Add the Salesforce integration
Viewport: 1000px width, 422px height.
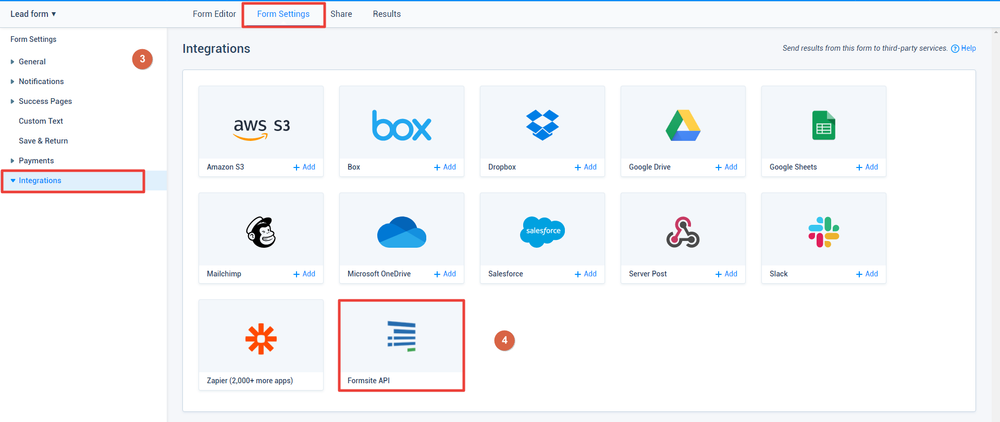point(585,274)
